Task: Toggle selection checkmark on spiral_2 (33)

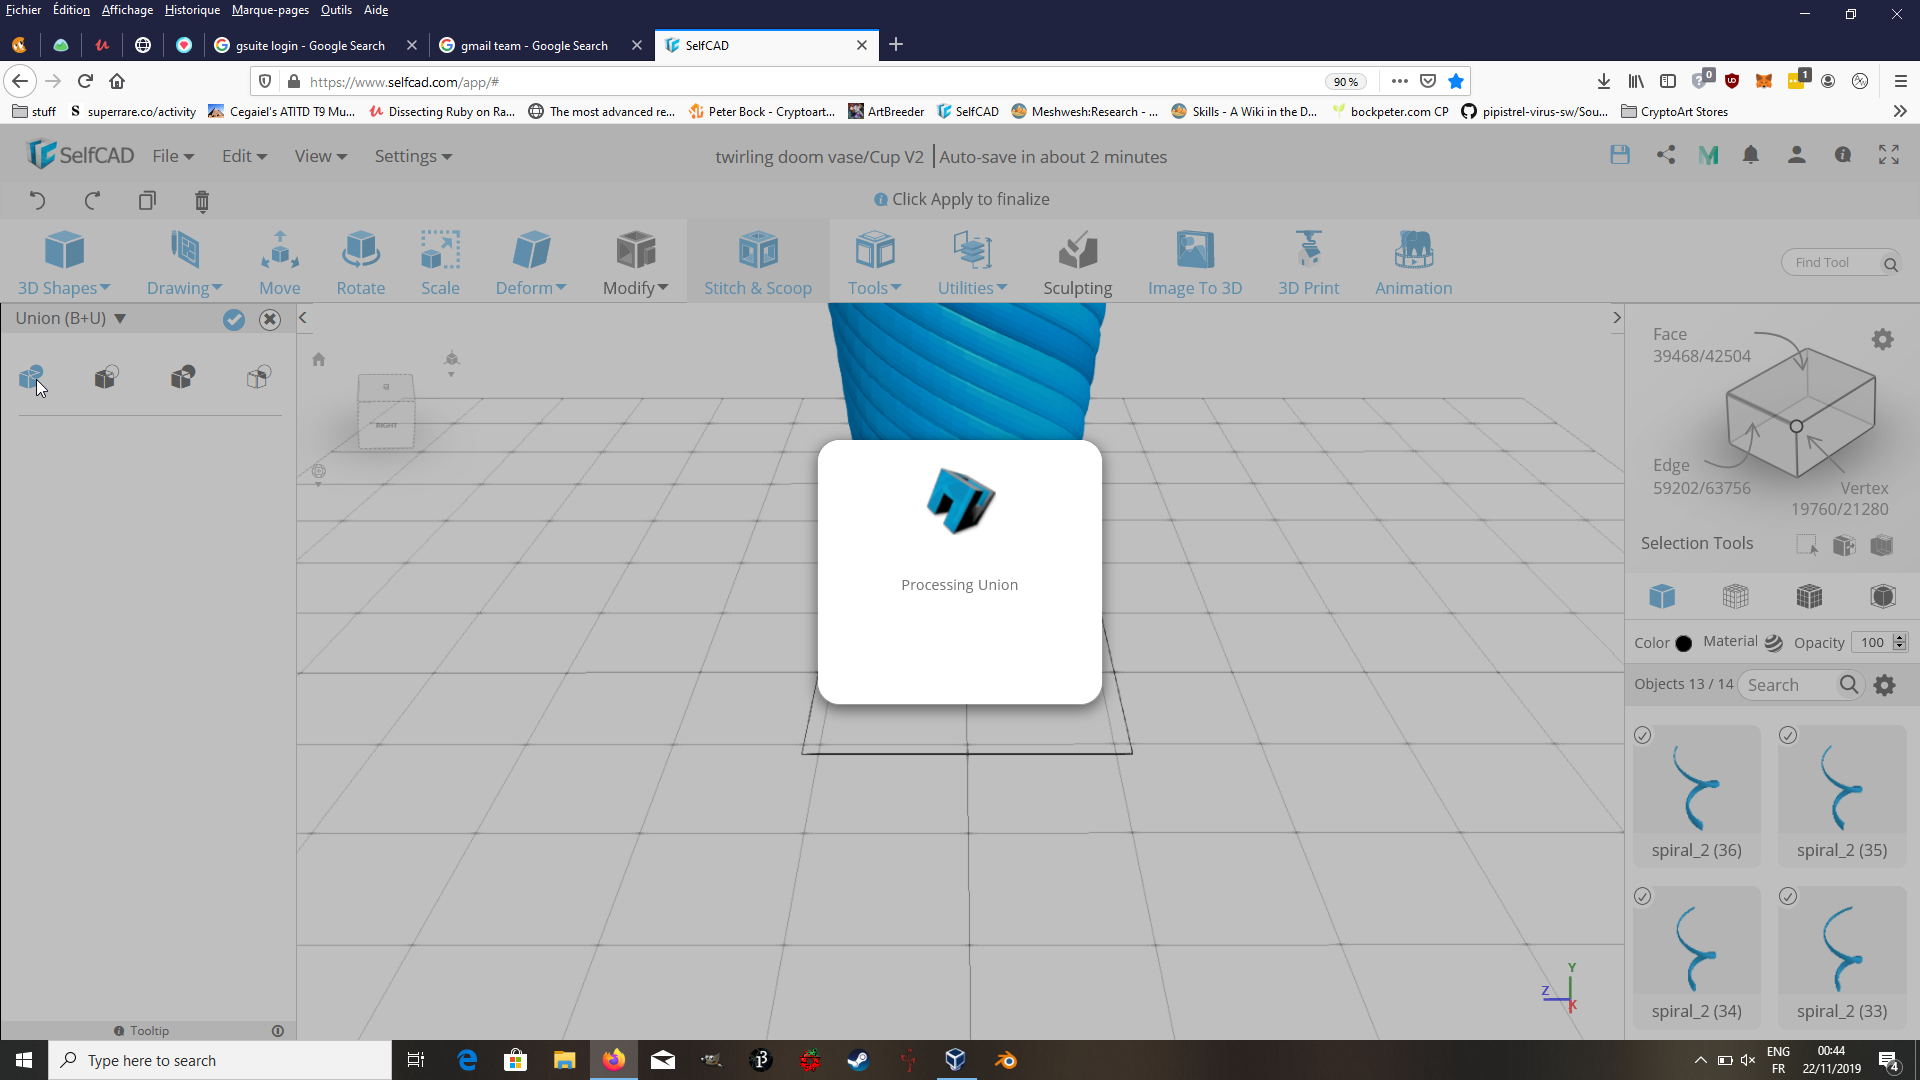Action: (x=1788, y=897)
